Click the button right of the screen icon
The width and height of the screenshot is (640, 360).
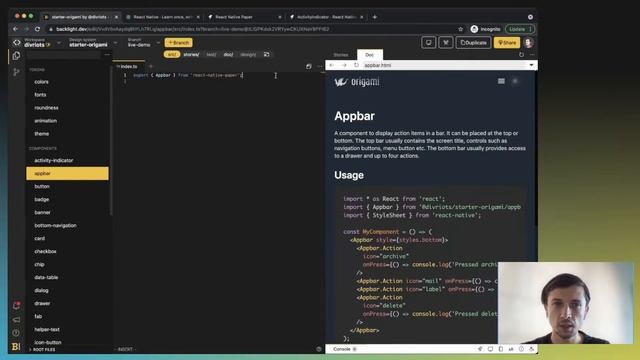point(445,42)
